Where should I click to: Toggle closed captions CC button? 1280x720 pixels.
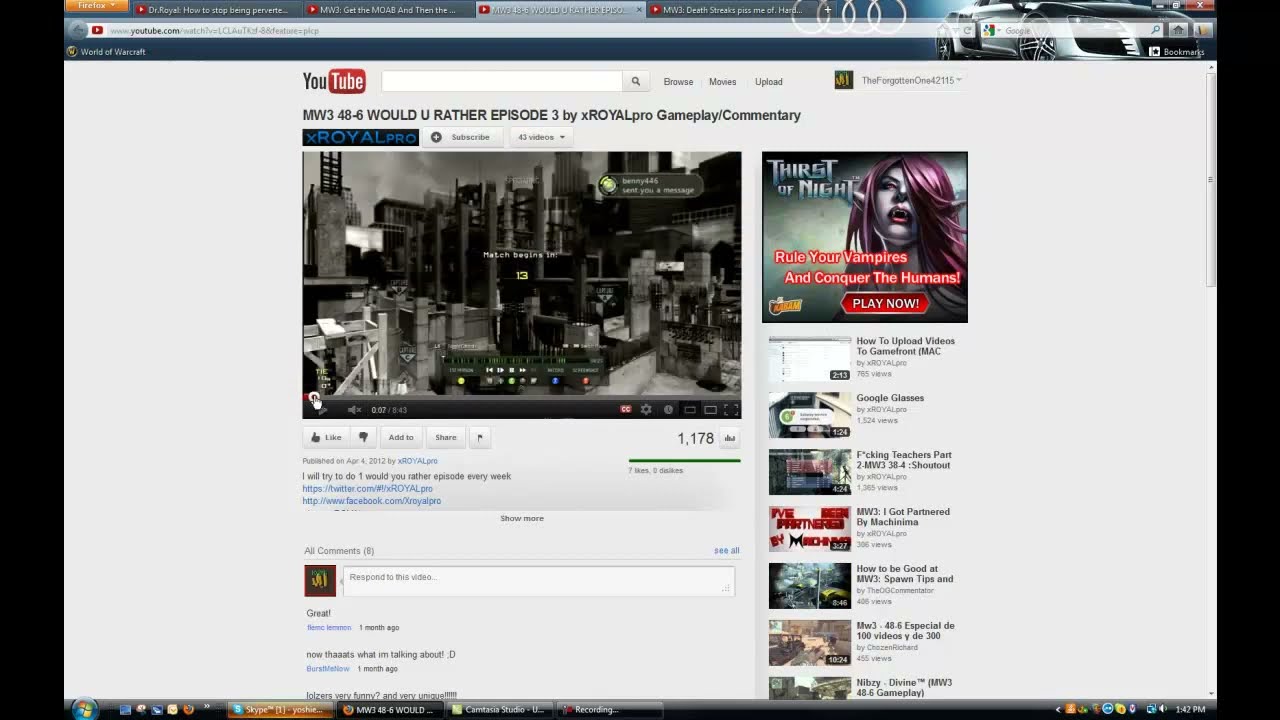626,409
